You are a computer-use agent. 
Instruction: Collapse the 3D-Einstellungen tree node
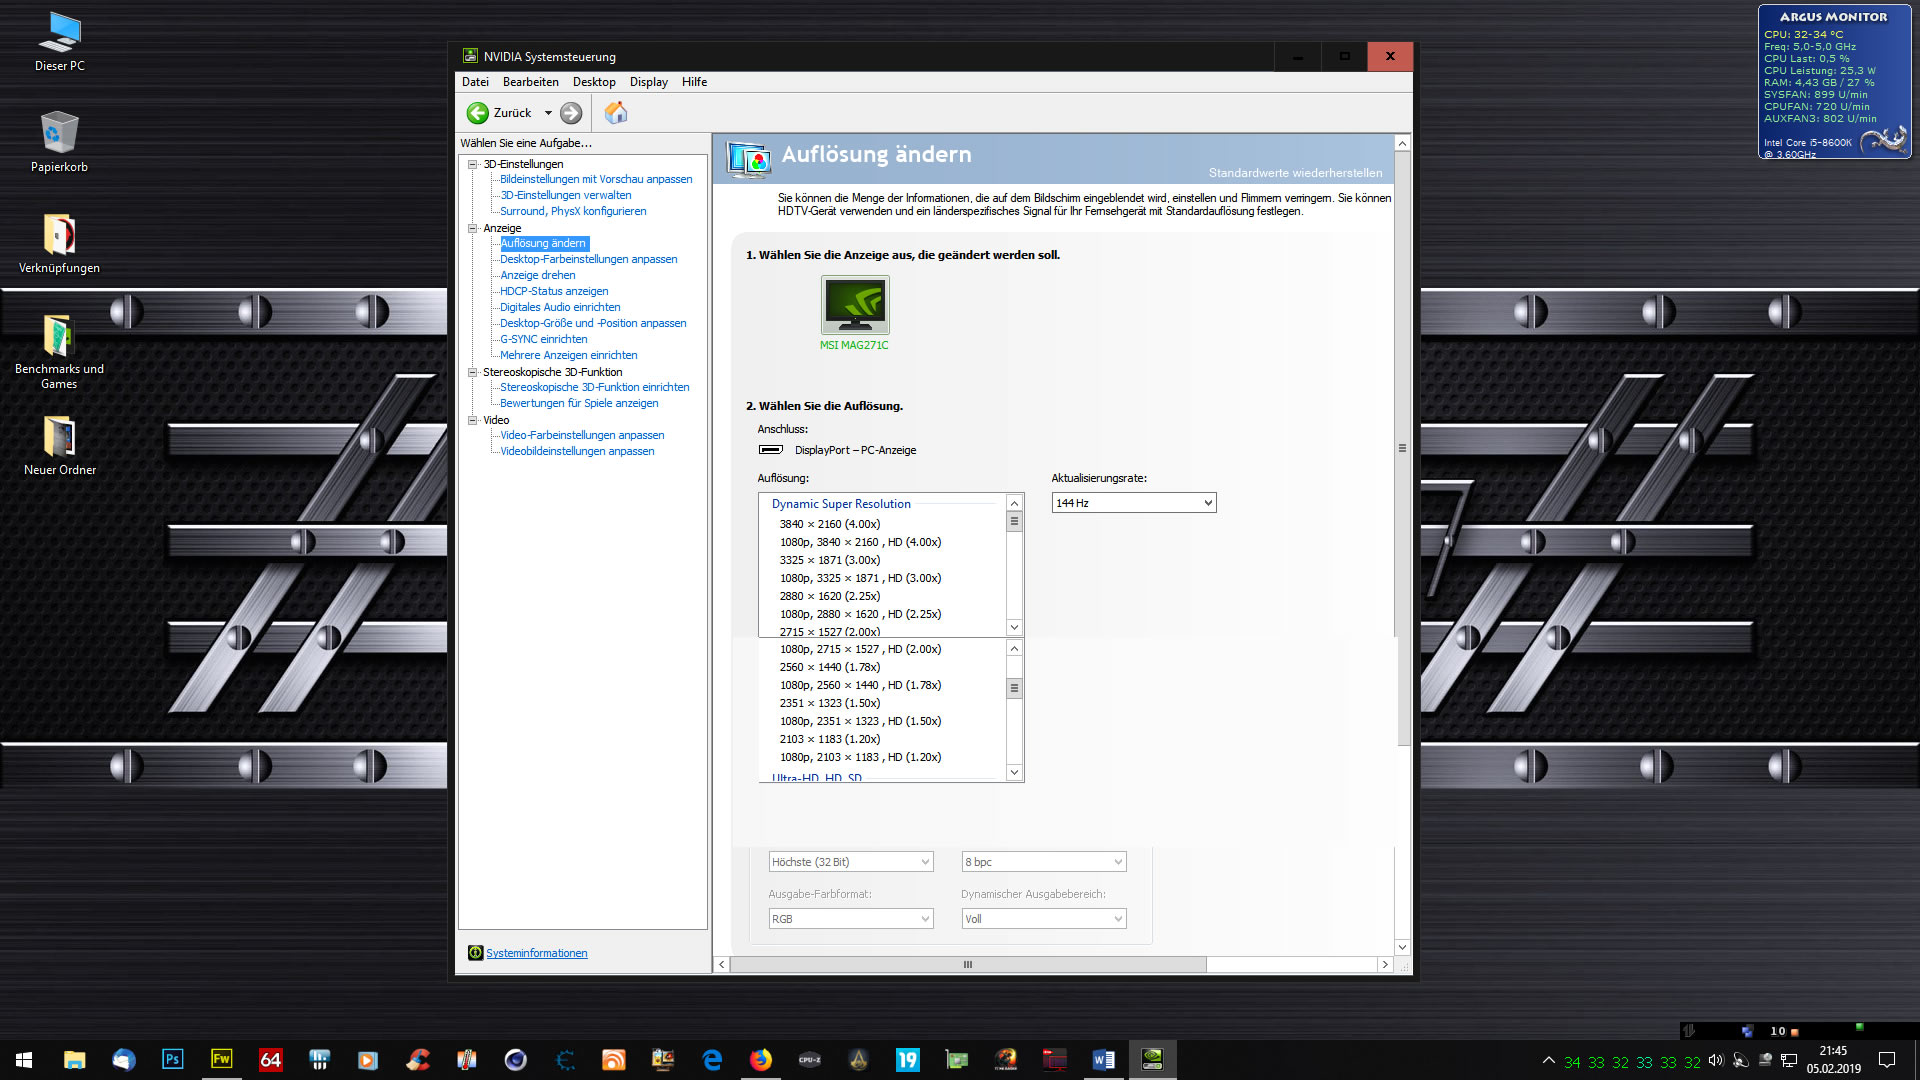pos(473,164)
